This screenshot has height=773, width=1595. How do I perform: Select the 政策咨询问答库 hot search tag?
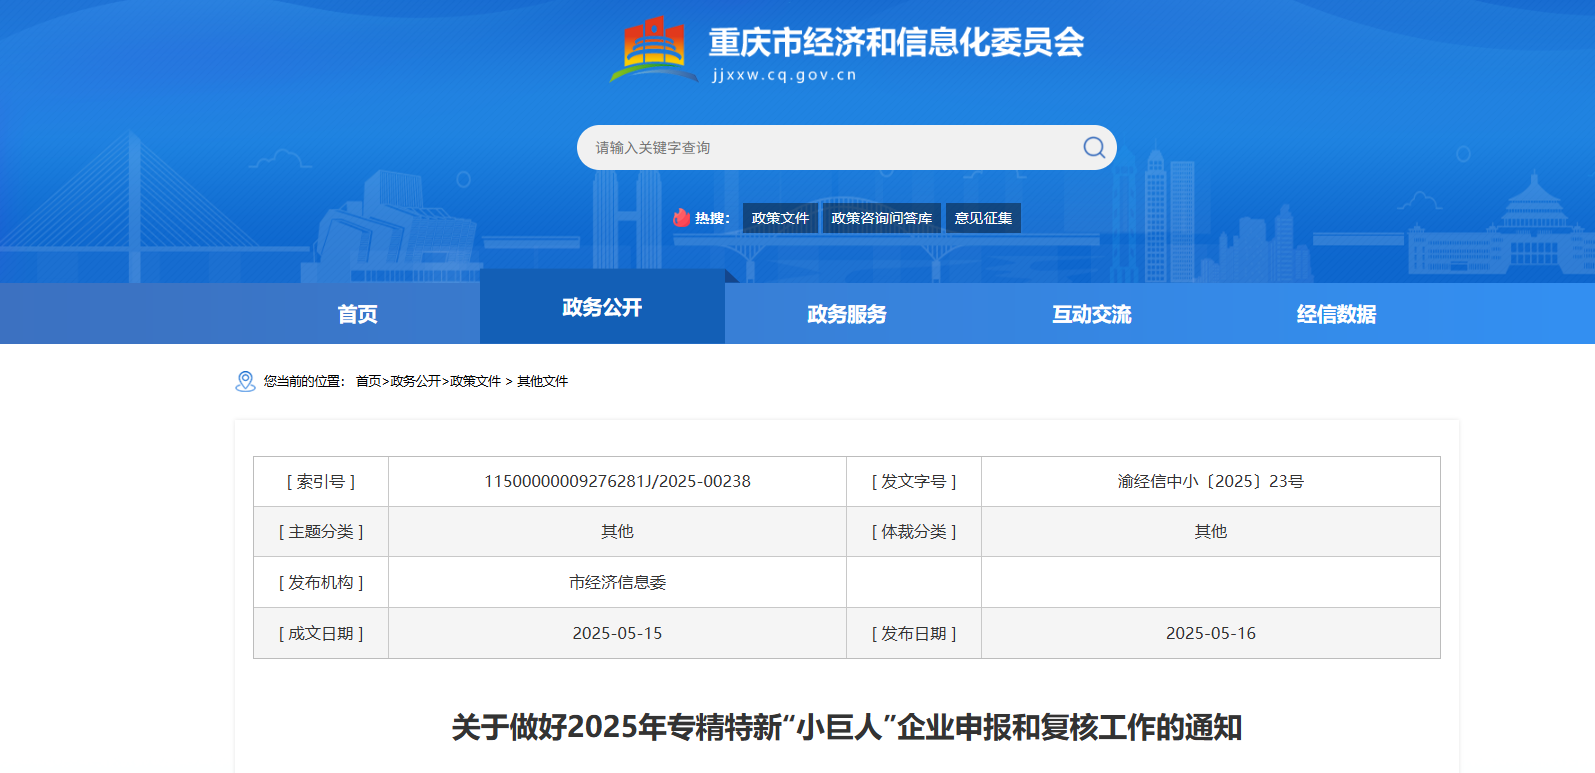coord(881,218)
